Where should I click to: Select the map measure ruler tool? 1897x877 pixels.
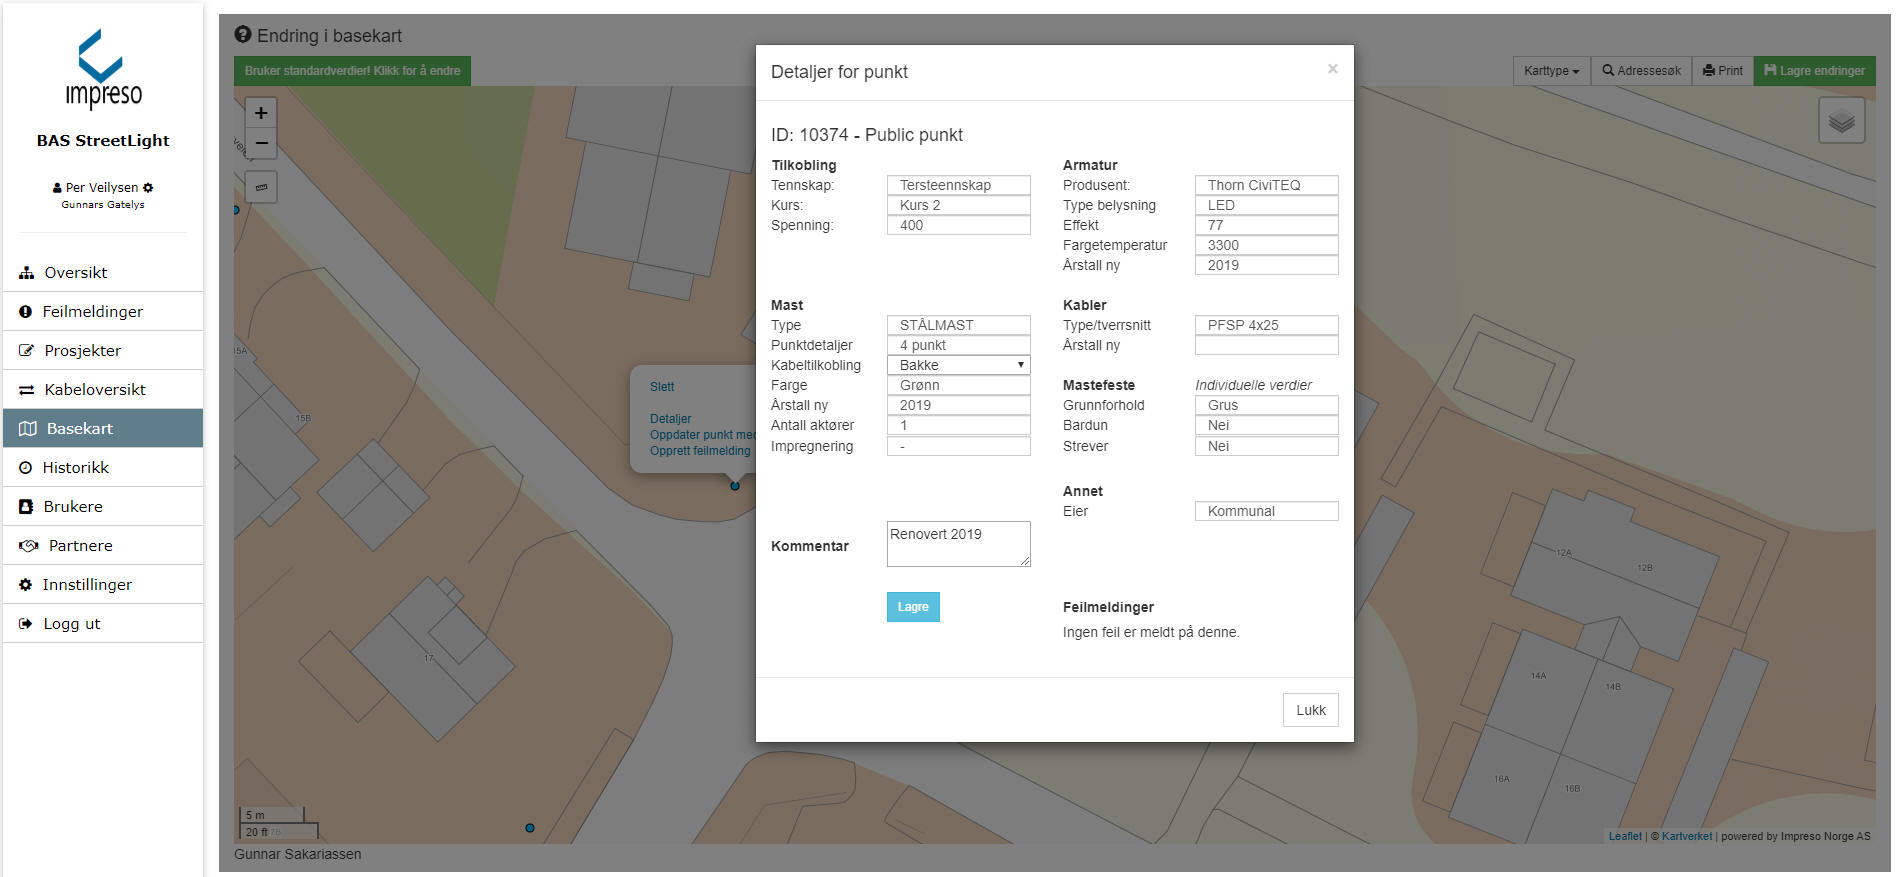tap(261, 187)
